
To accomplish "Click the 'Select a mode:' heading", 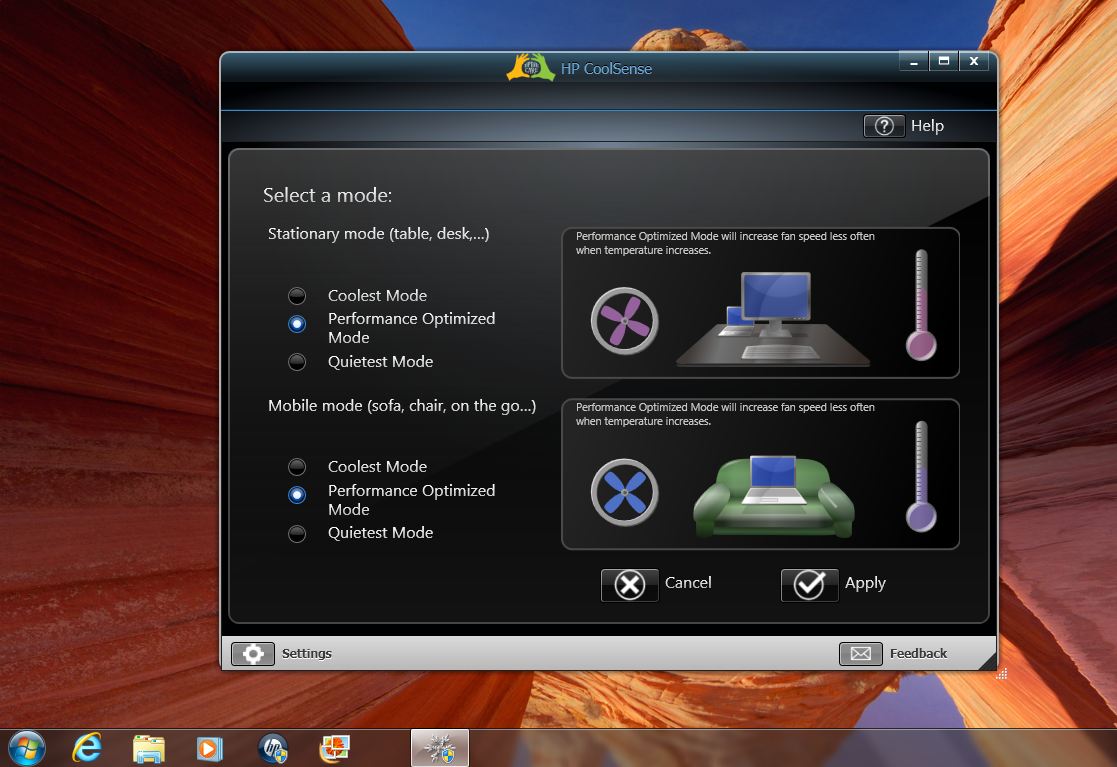I will (x=328, y=196).
